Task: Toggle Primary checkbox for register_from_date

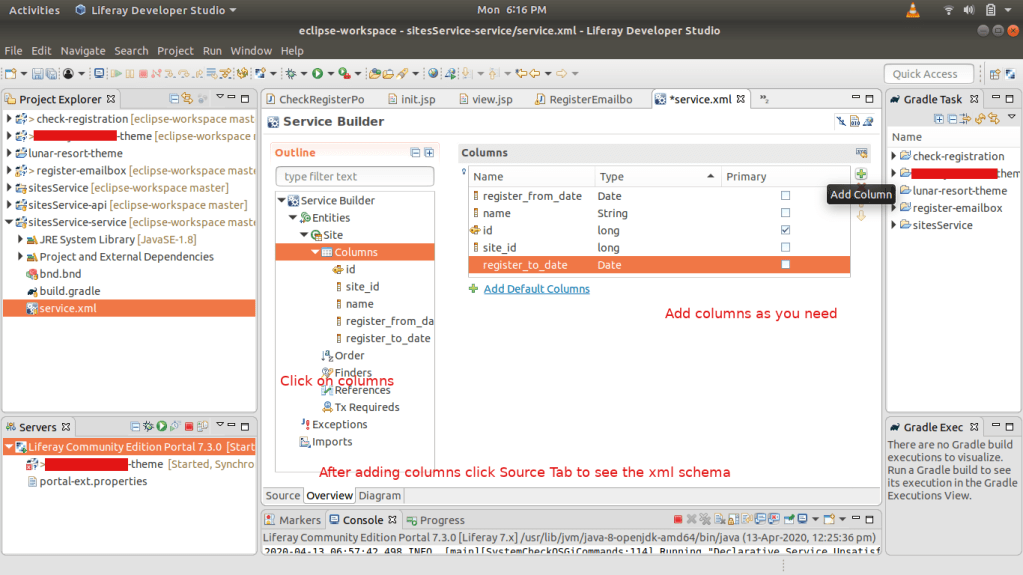Action: coord(785,196)
